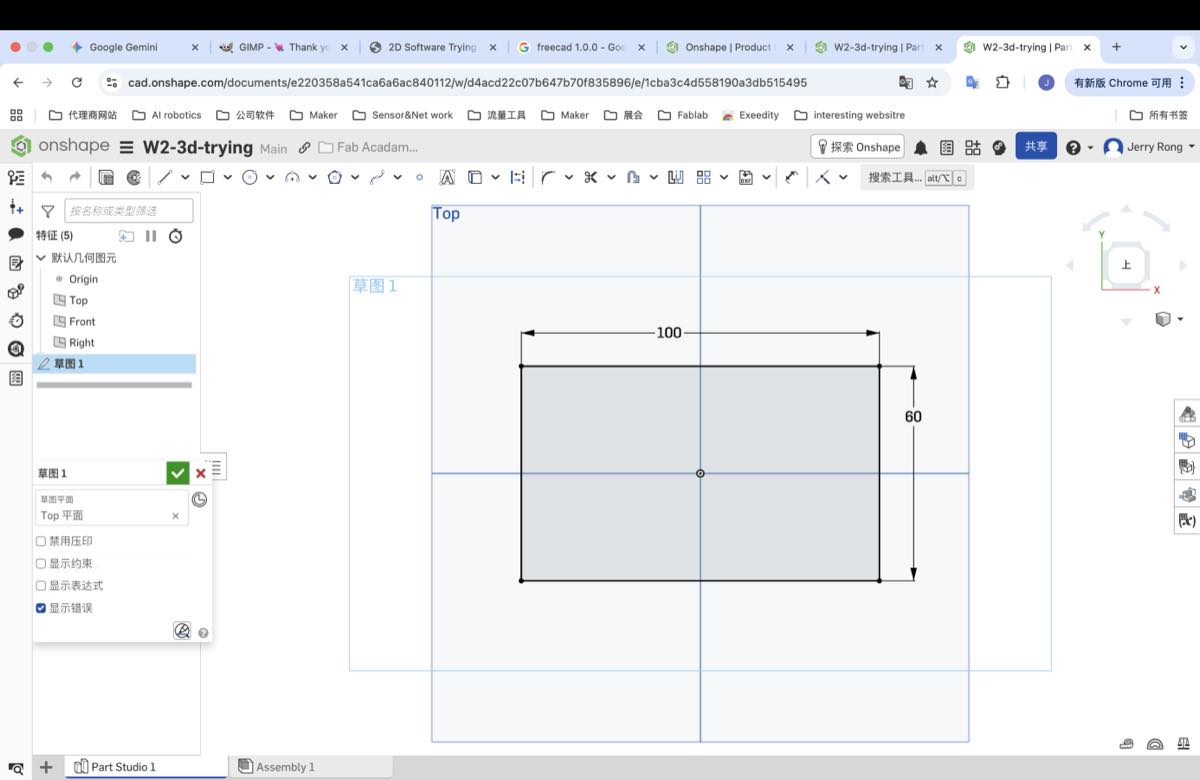Click the 共享 share button
Image resolution: width=1200 pixels, height=780 pixels.
(x=1036, y=147)
